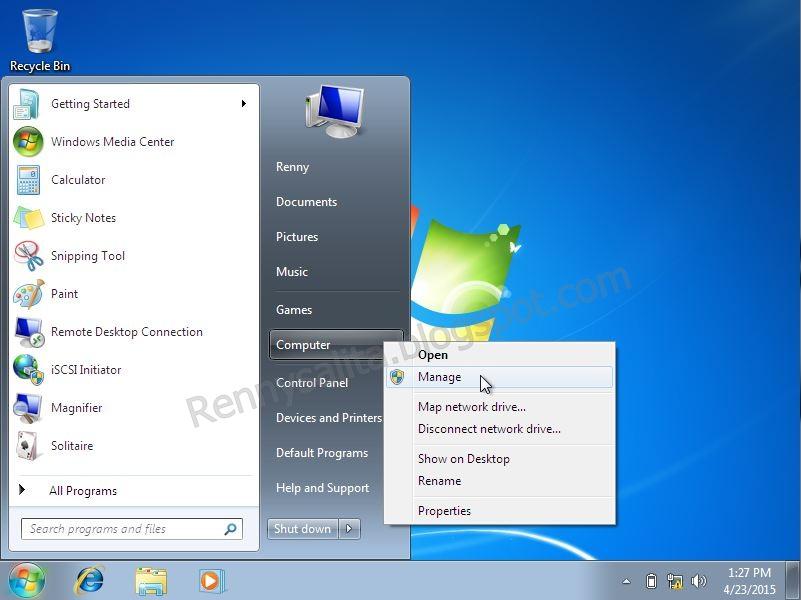Viewport: 801px width, 600px height.
Task: Click the power battery tray icon
Action: tap(651, 581)
